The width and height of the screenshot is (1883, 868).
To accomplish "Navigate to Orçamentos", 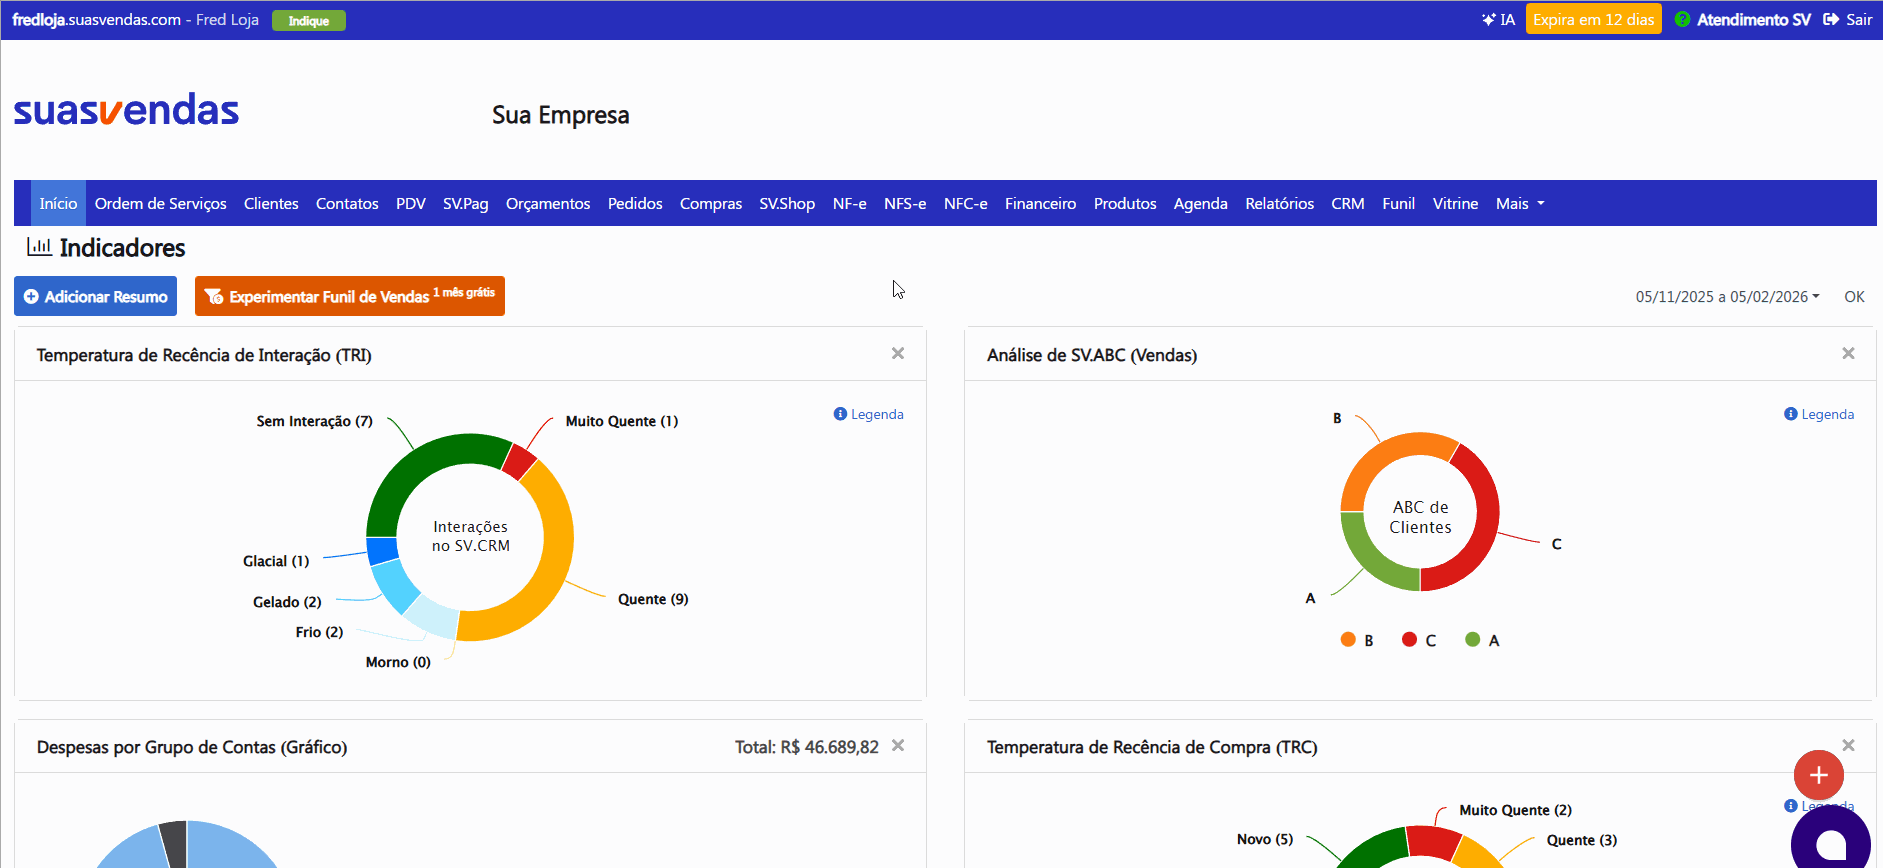I will 548,203.
